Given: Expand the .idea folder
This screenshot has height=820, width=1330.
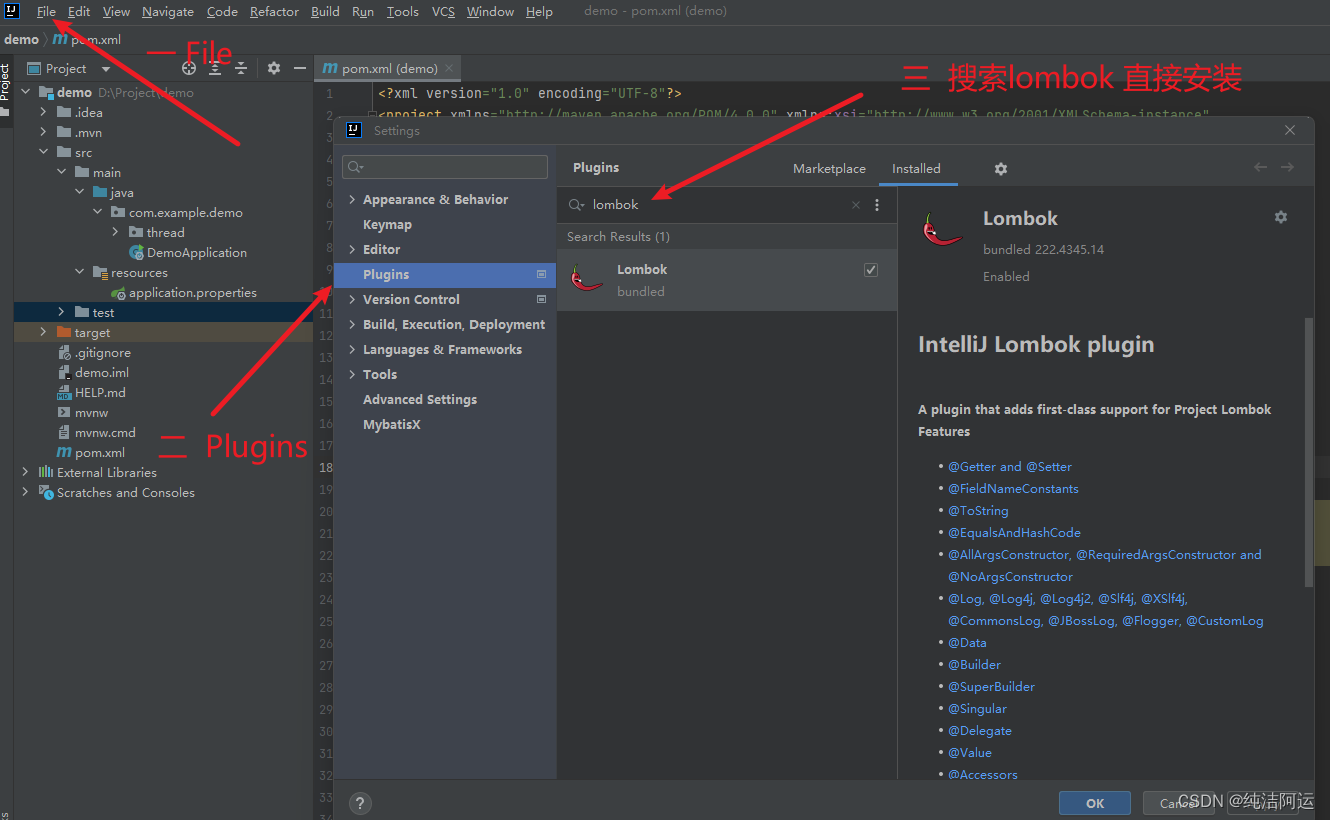Looking at the screenshot, I should (x=43, y=113).
